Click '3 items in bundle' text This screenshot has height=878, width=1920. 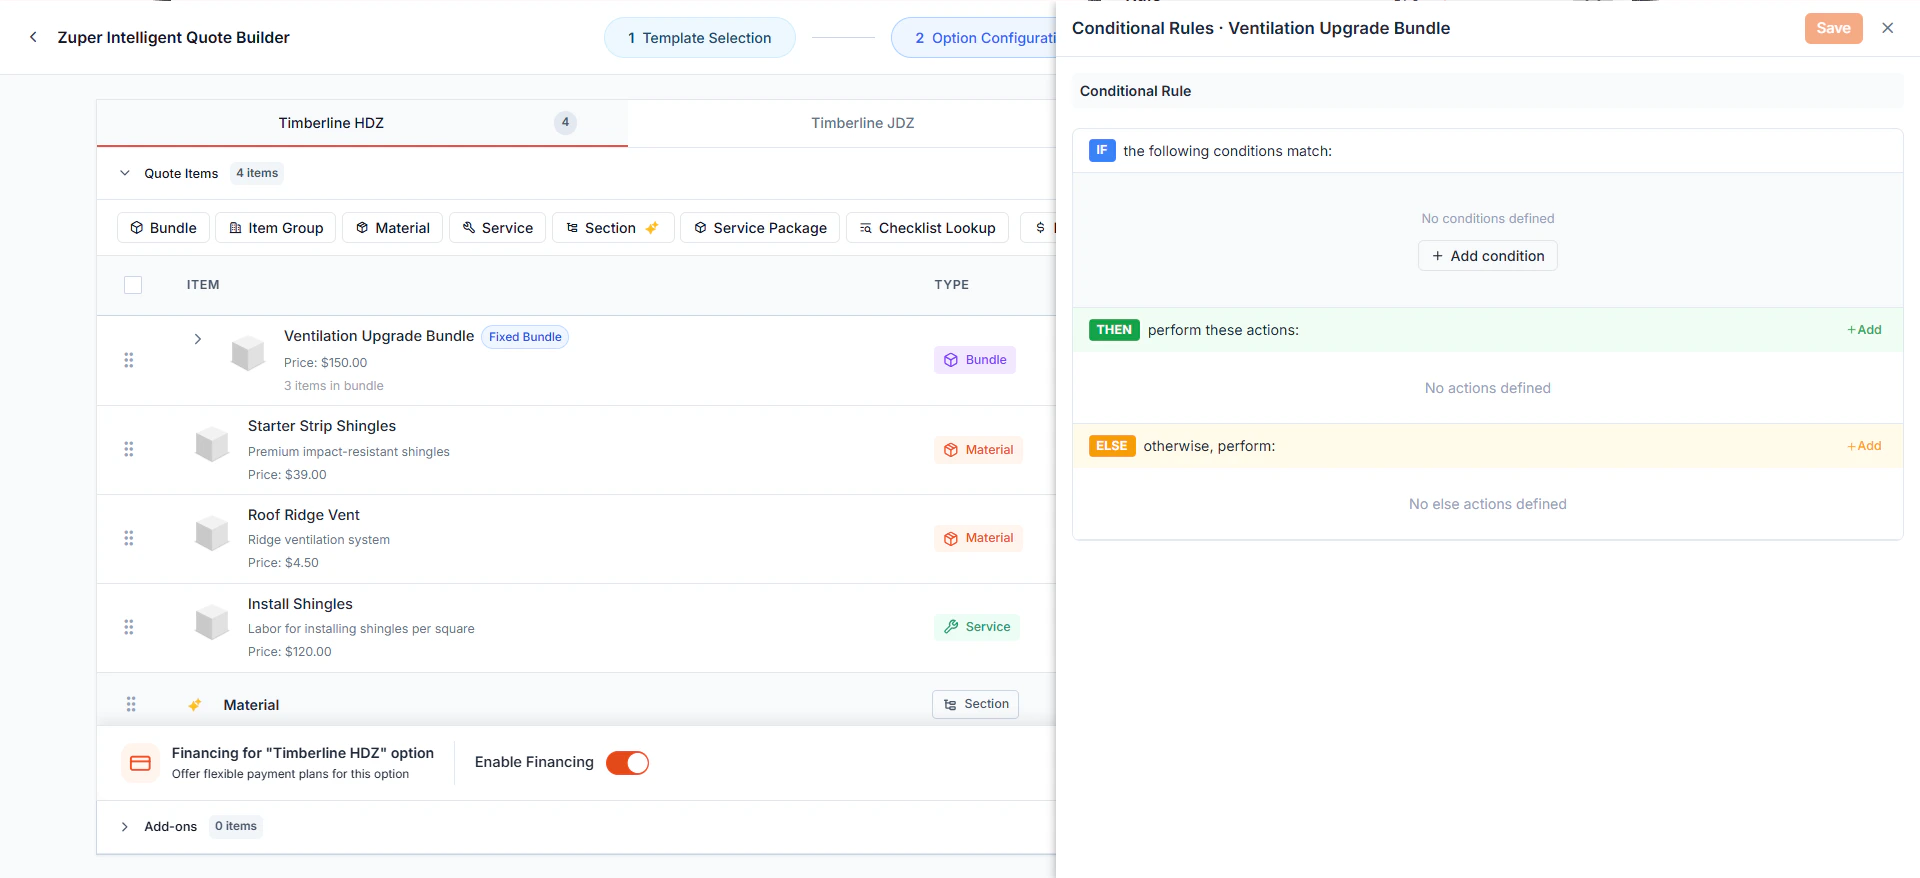click(x=334, y=386)
